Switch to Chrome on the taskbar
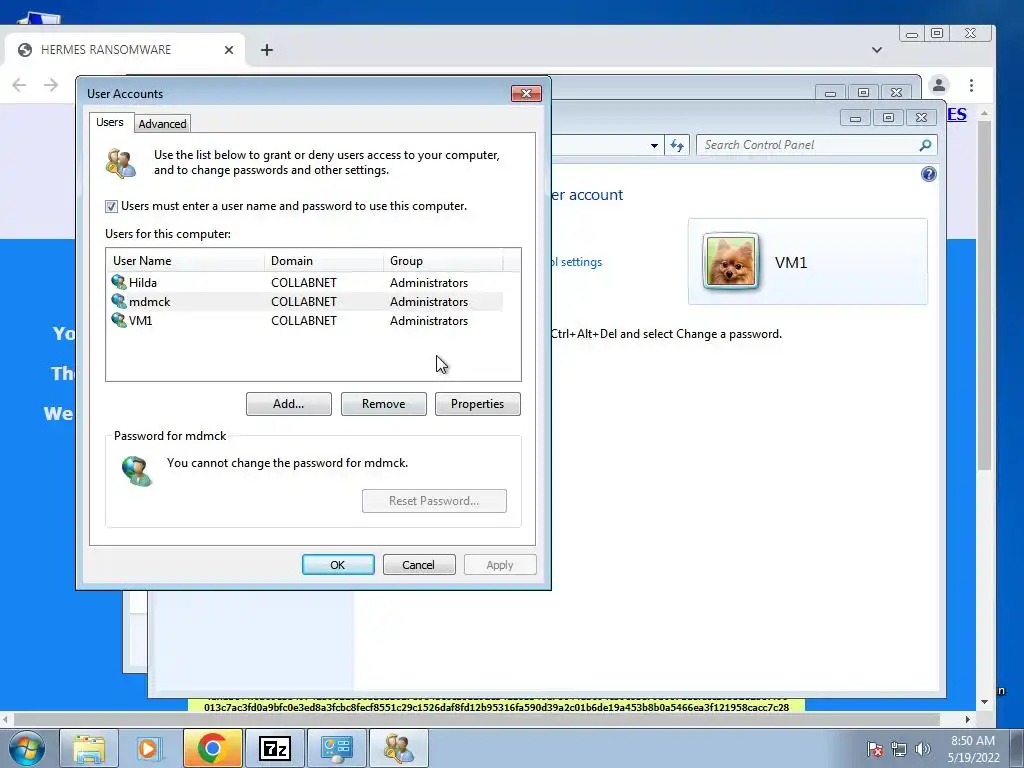Viewport: 1024px width, 768px height. coord(212,748)
